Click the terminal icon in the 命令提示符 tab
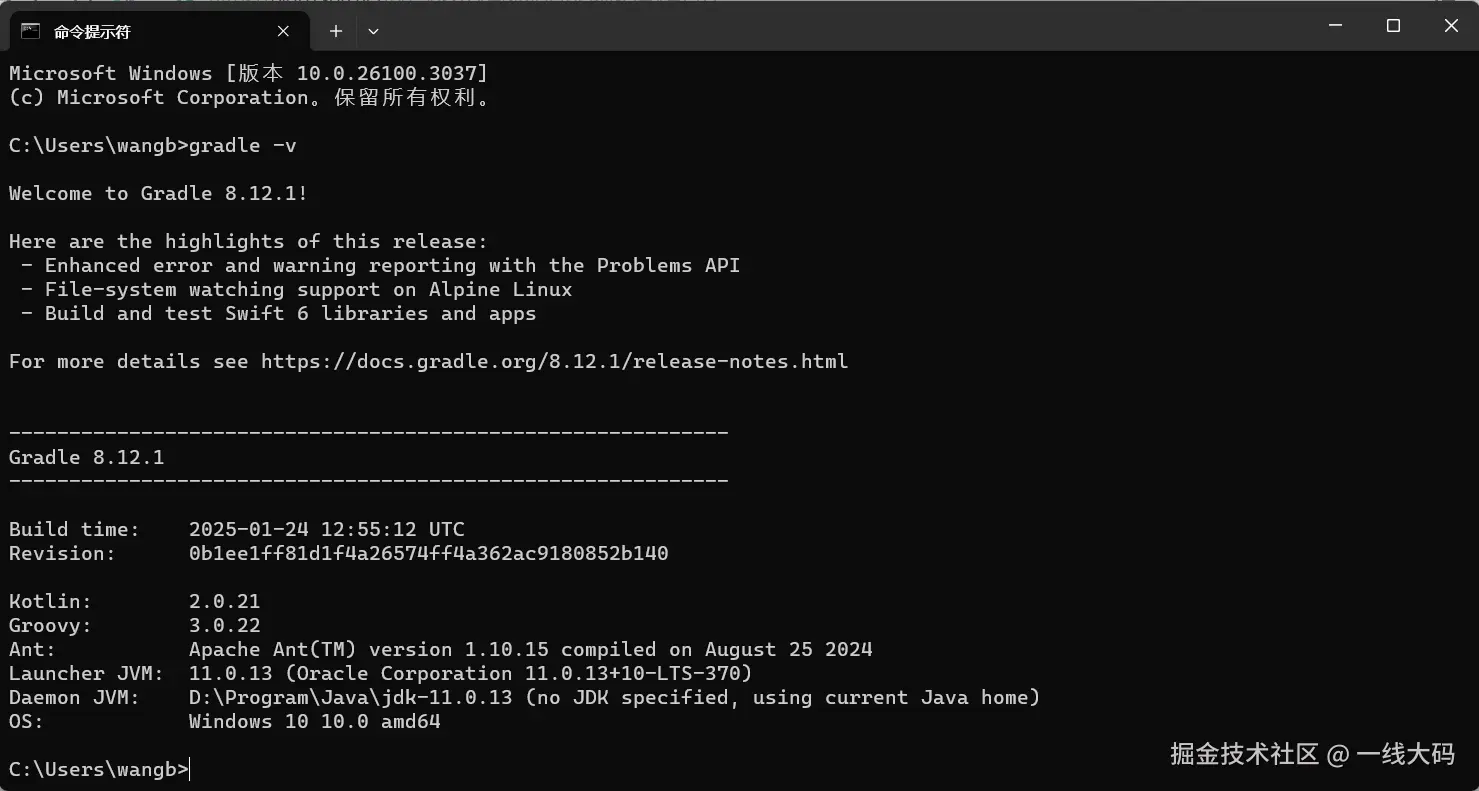The width and height of the screenshot is (1479, 791). pyautogui.click(x=31, y=31)
